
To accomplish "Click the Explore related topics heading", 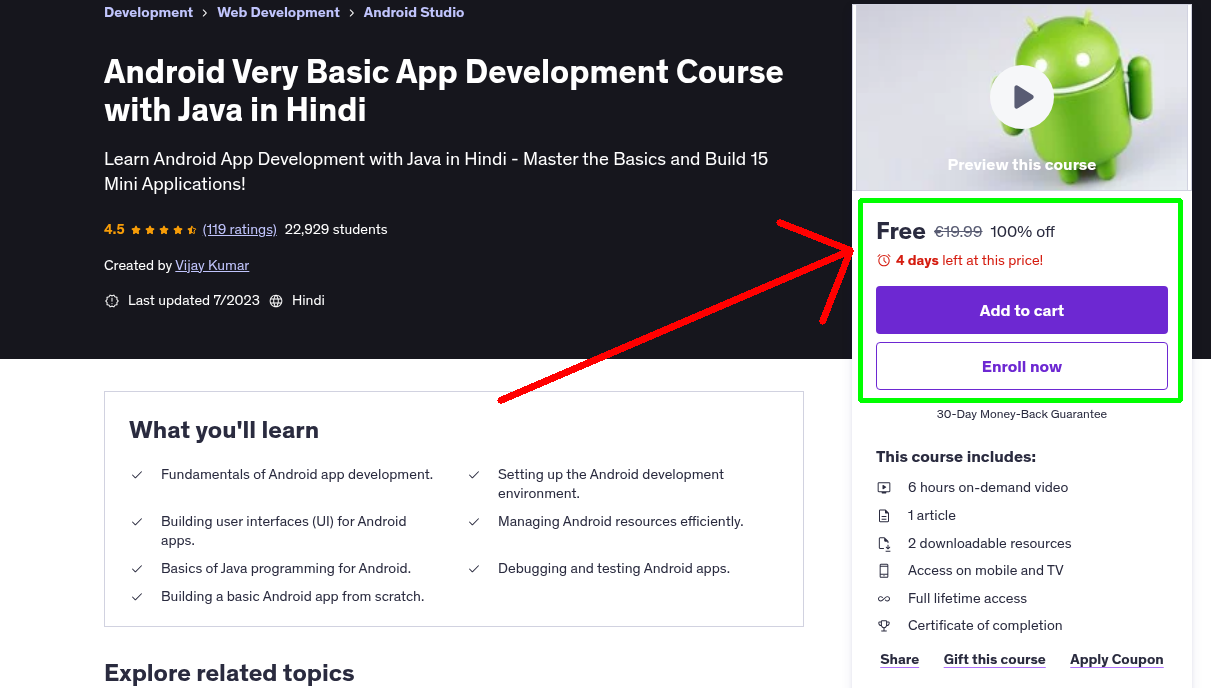I will pyautogui.click(x=229, y=673).
